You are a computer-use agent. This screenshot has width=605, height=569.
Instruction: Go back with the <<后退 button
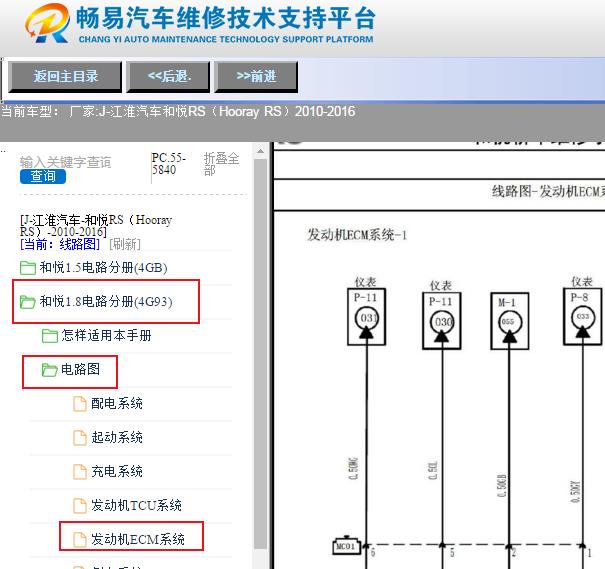pyautogui.click(x=169, y=76)
